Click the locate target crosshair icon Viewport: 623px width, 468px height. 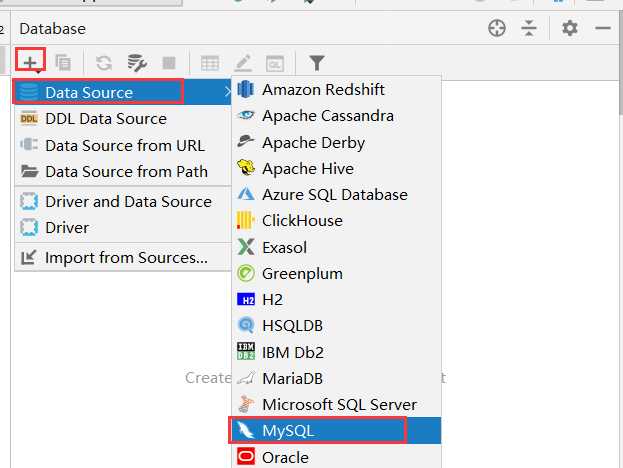pyautogui.click(x=497, y=28)
